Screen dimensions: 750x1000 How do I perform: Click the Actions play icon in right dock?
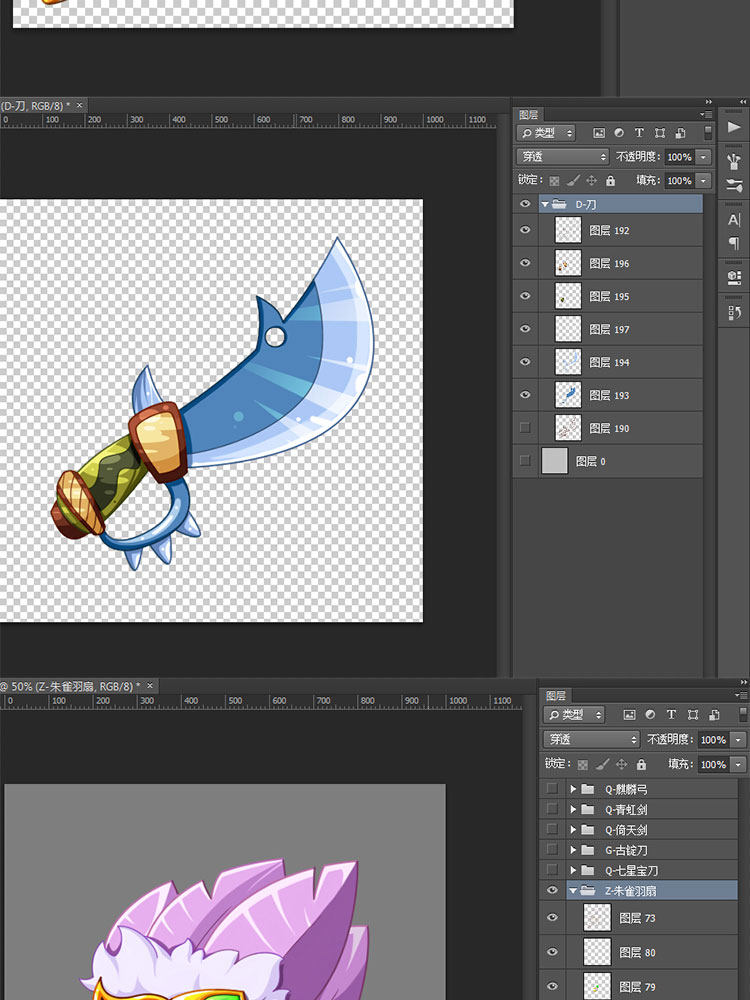point(734,127)
